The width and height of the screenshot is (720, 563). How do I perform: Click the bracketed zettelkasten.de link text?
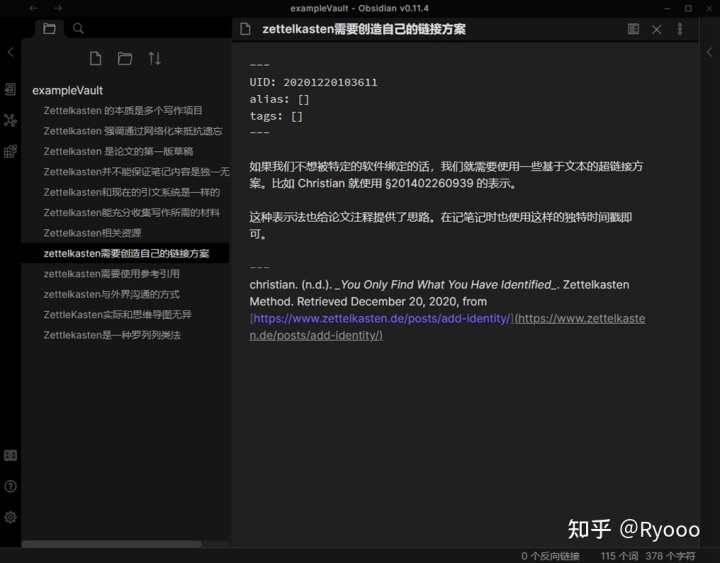382,318
